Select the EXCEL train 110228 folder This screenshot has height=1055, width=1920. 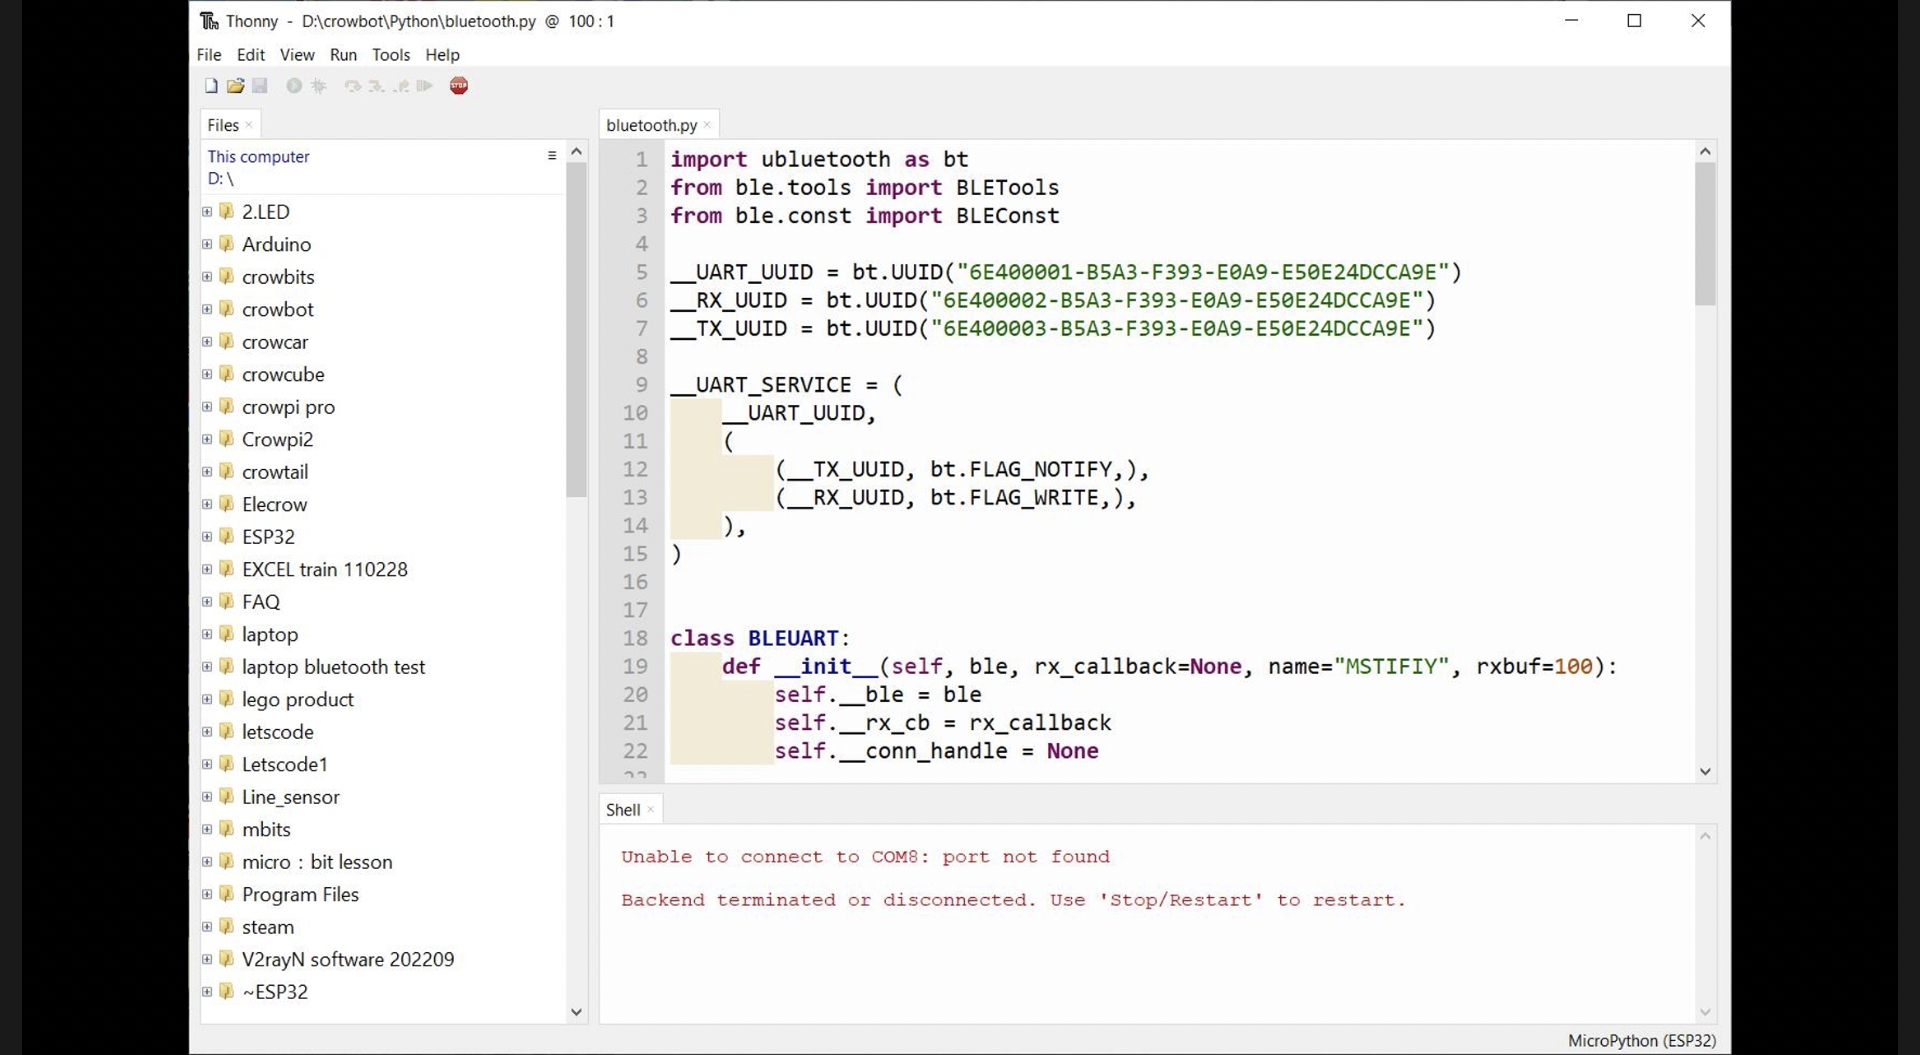click(325, 569)
